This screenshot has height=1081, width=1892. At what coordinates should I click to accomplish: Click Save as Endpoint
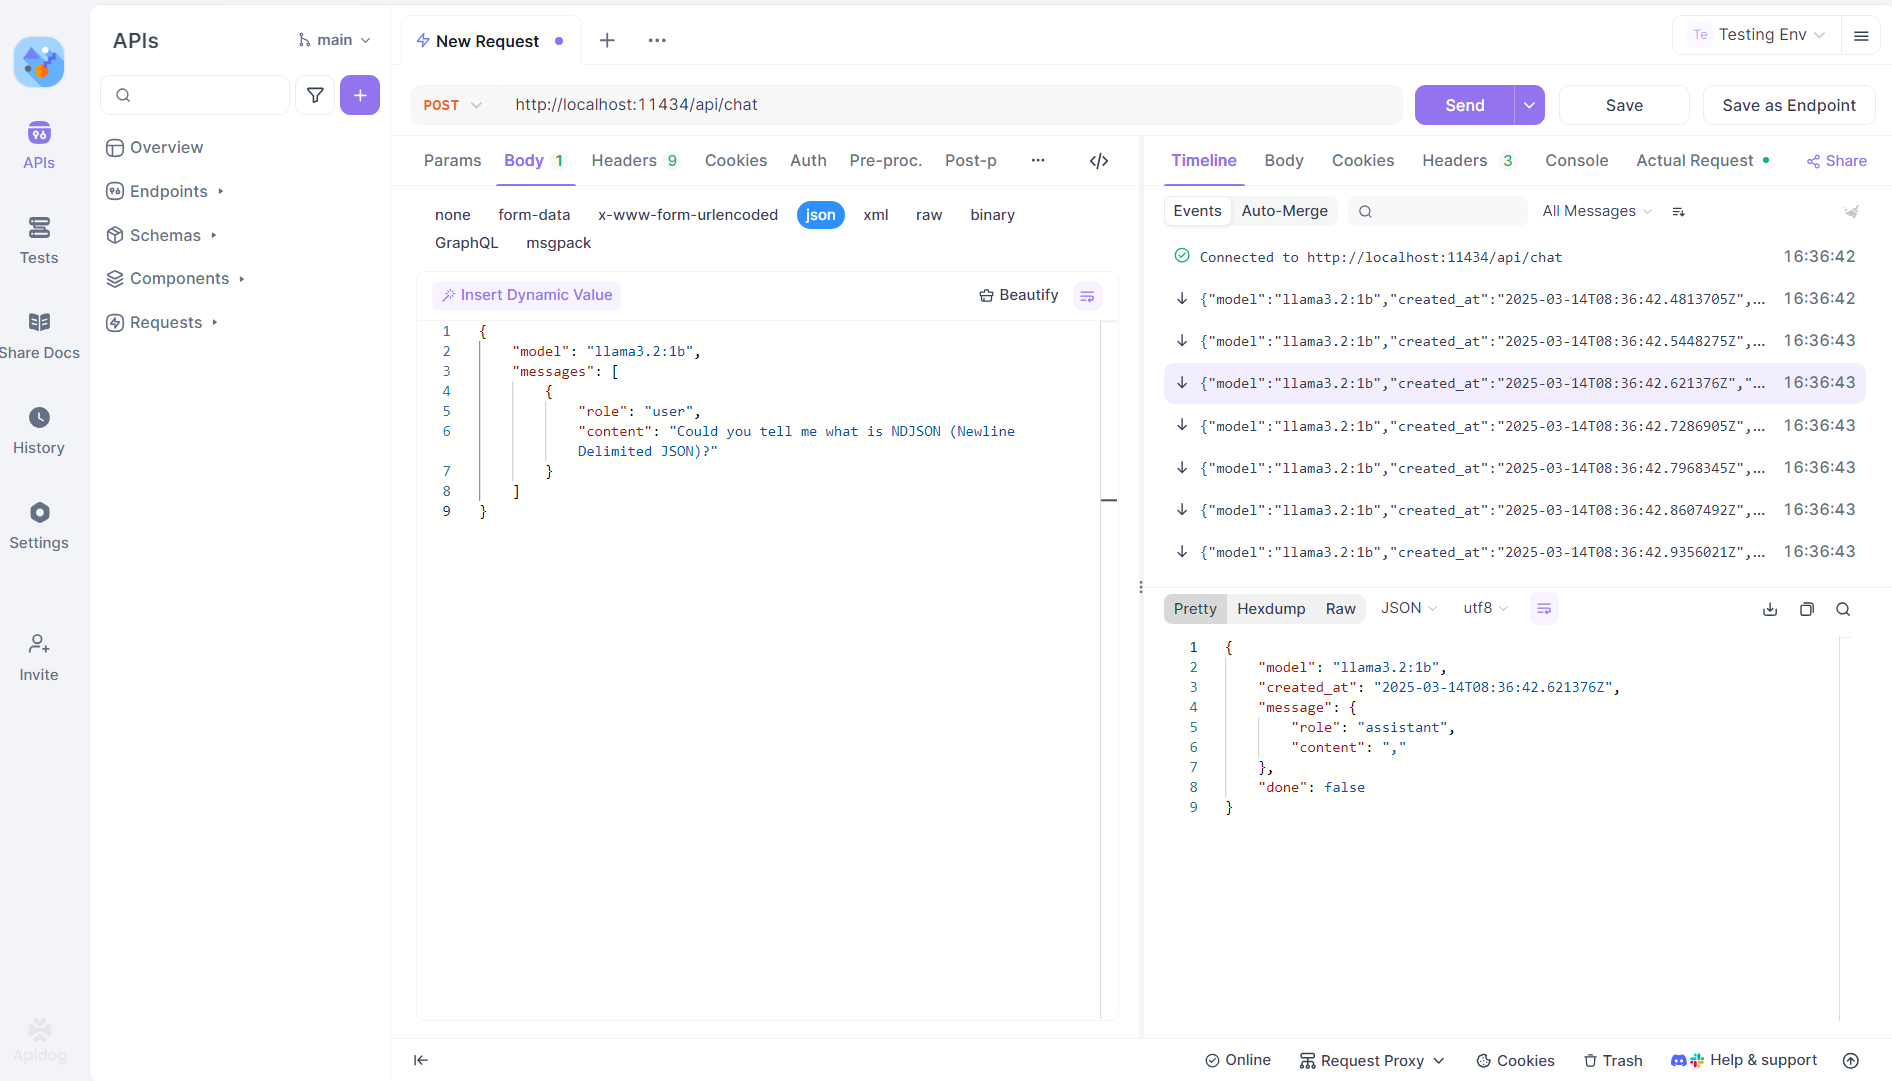1789,105
